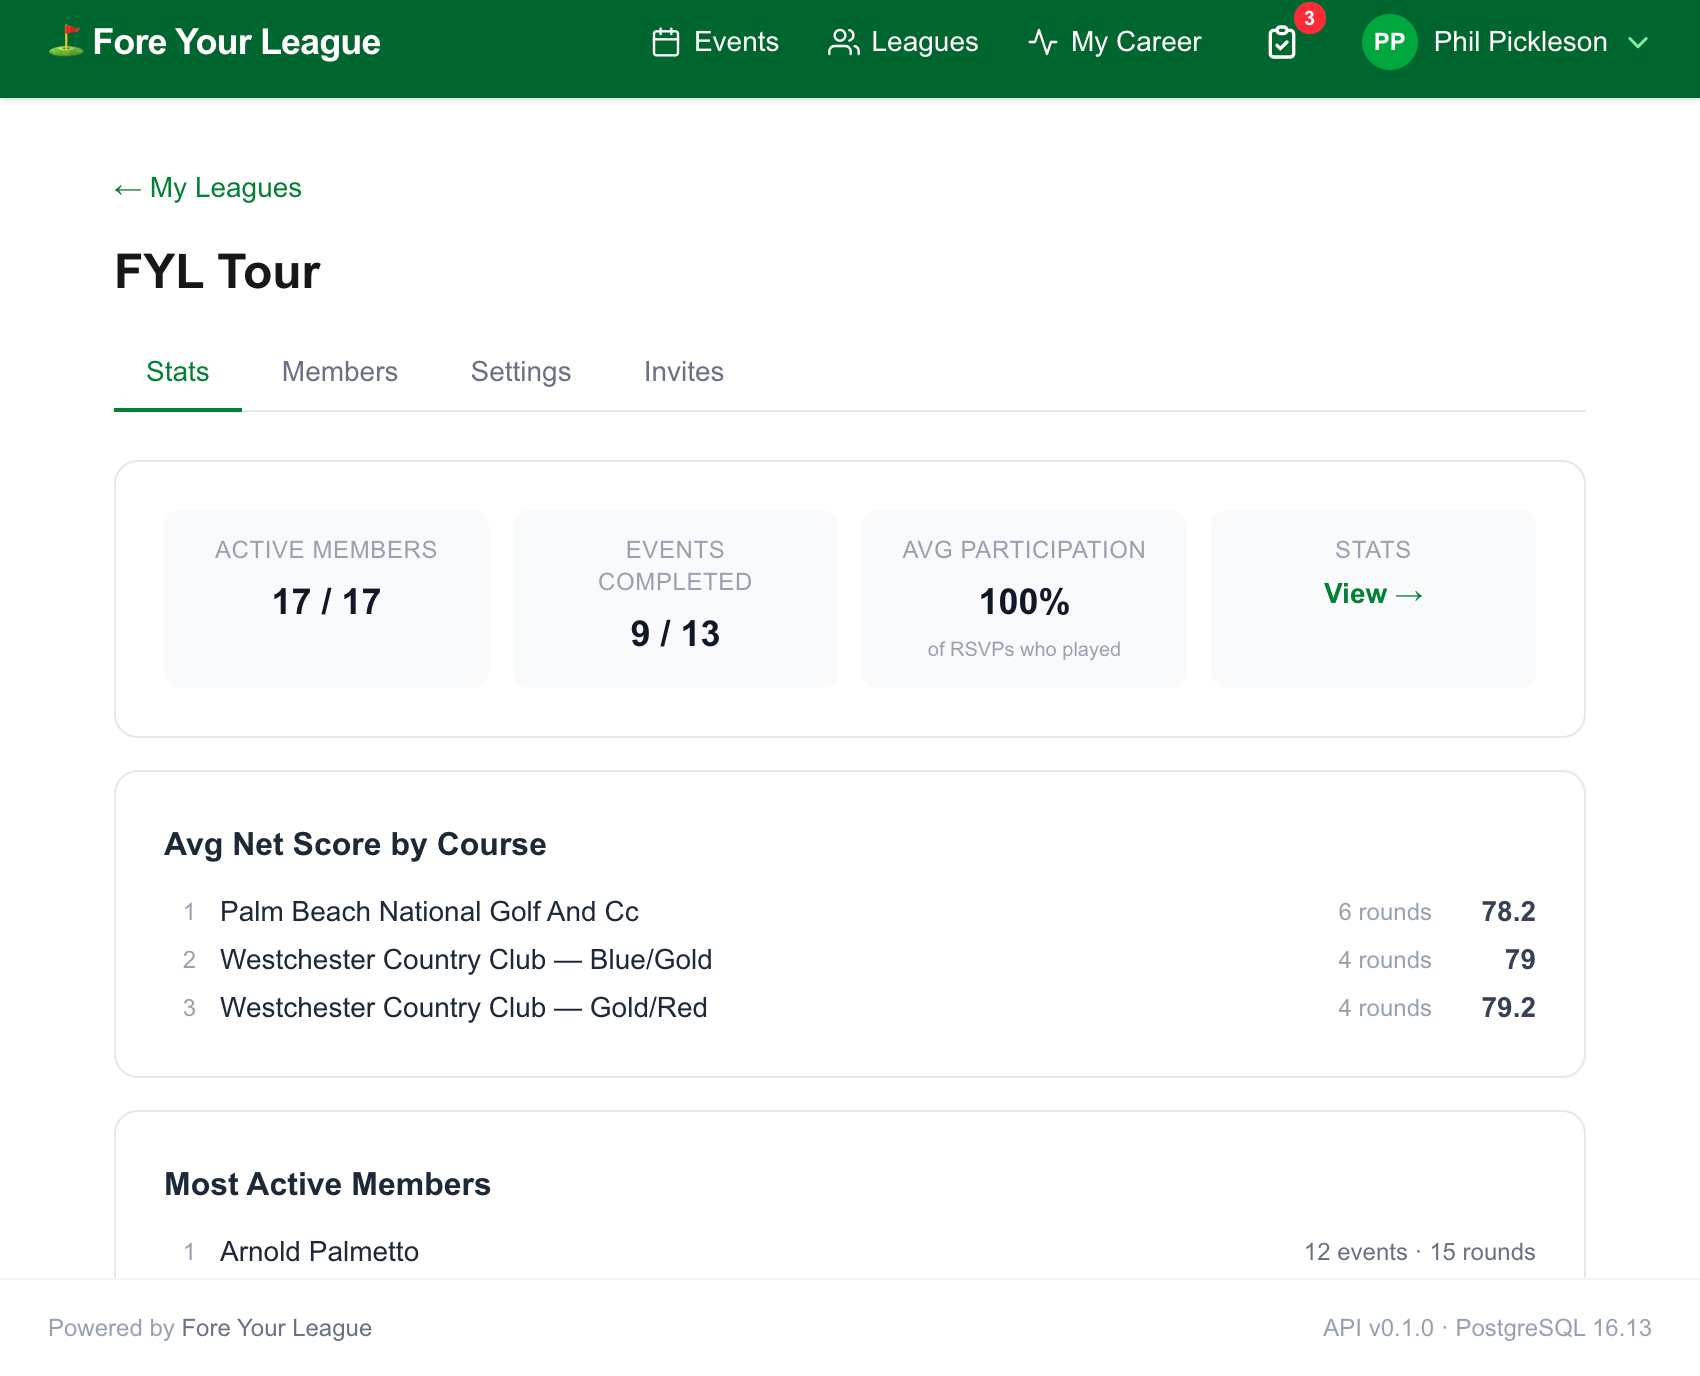Open the Invites tab
Screen dimensions: 1700x1376
coord(684,372)
